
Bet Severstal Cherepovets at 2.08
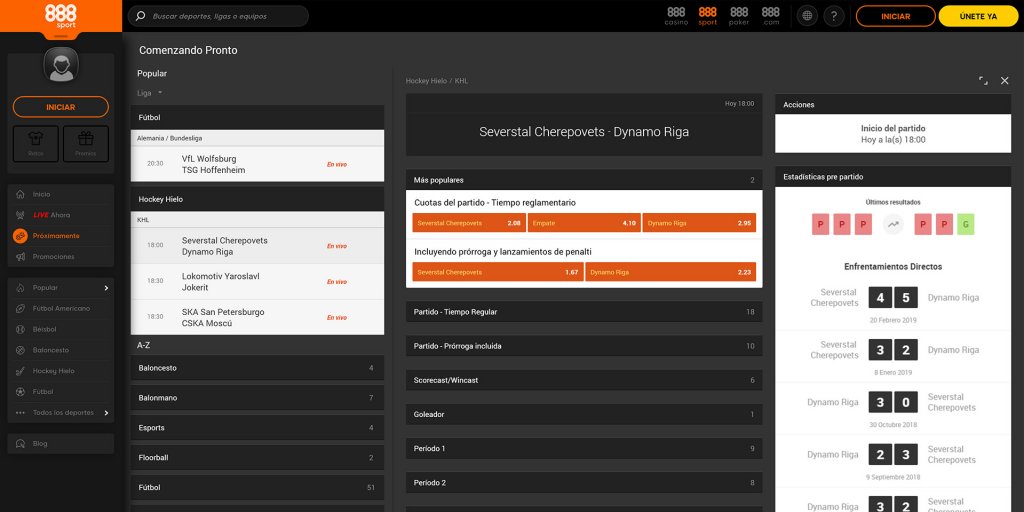click(469, 223)
